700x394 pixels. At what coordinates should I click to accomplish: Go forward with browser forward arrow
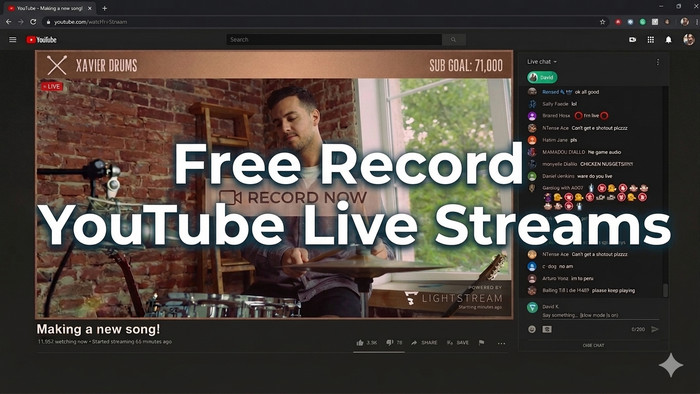[21, 21]
